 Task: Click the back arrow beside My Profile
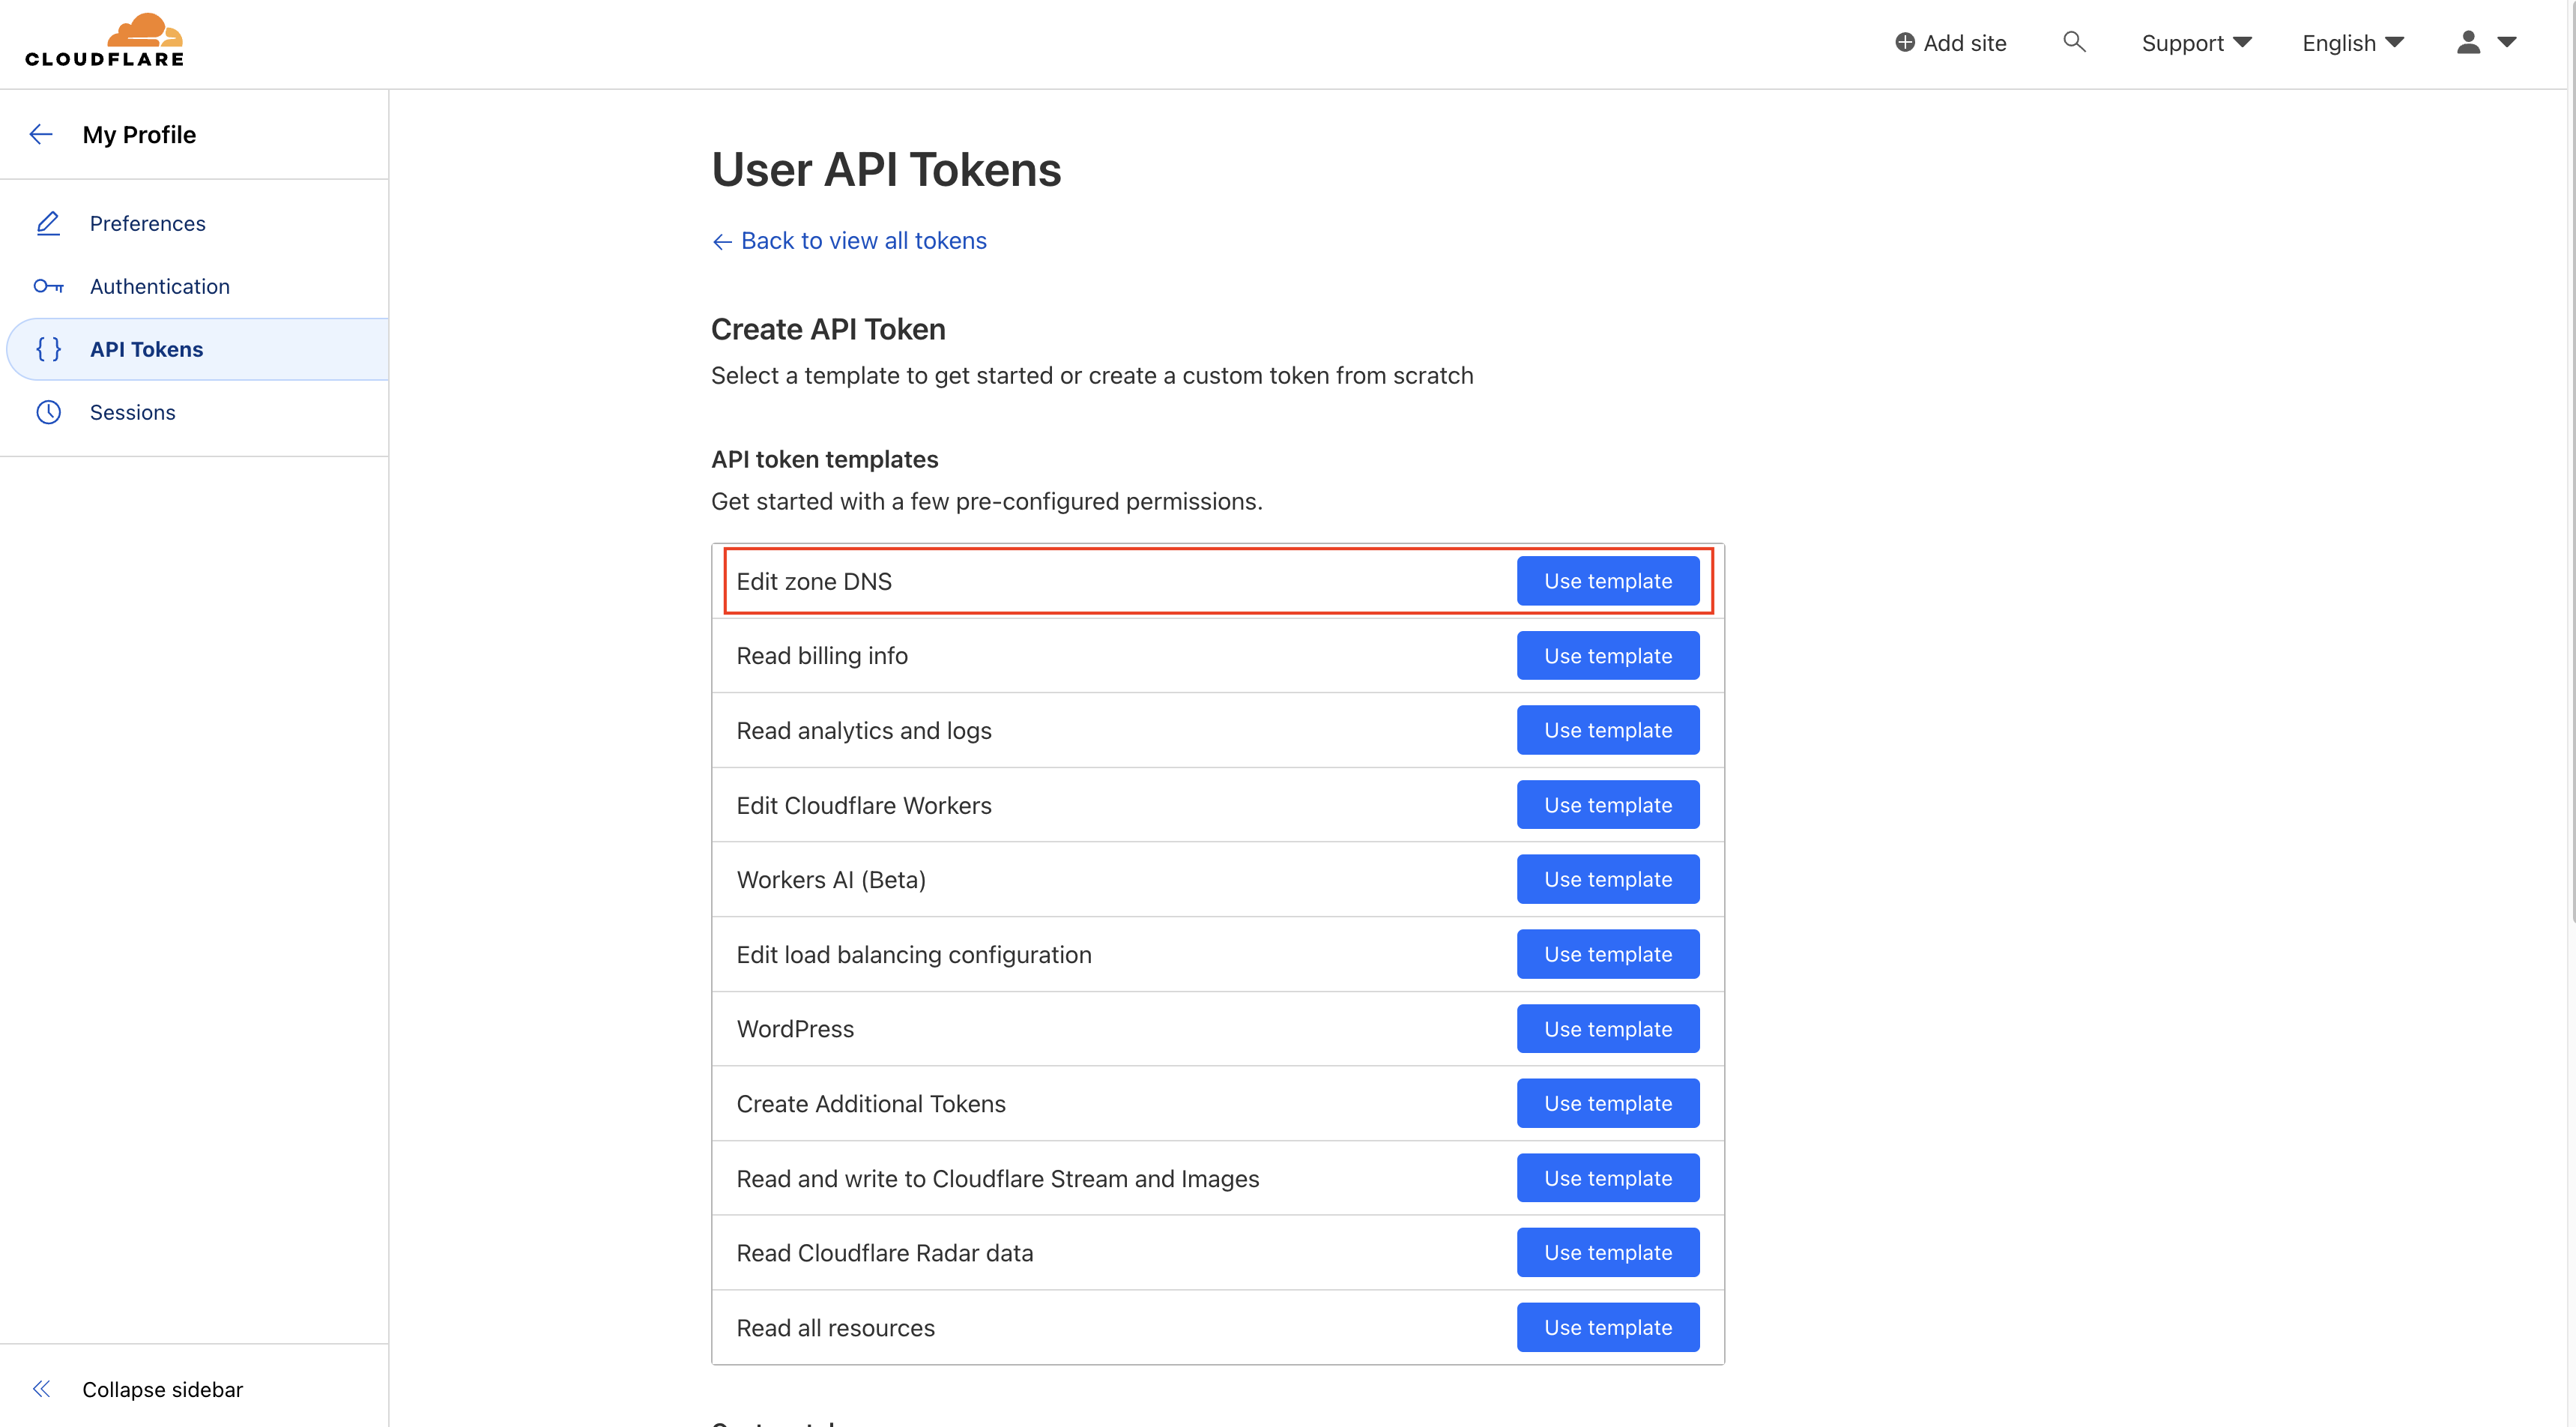click(41, 134)
